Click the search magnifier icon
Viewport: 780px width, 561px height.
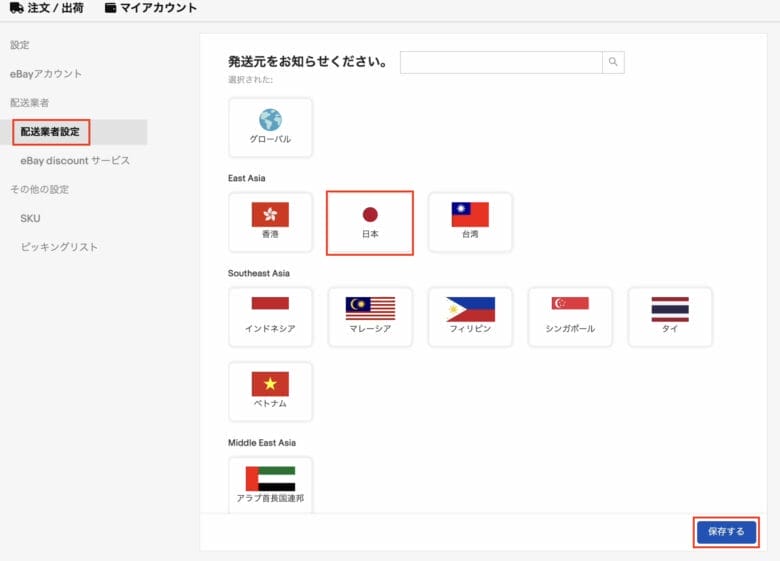[613, 62]
